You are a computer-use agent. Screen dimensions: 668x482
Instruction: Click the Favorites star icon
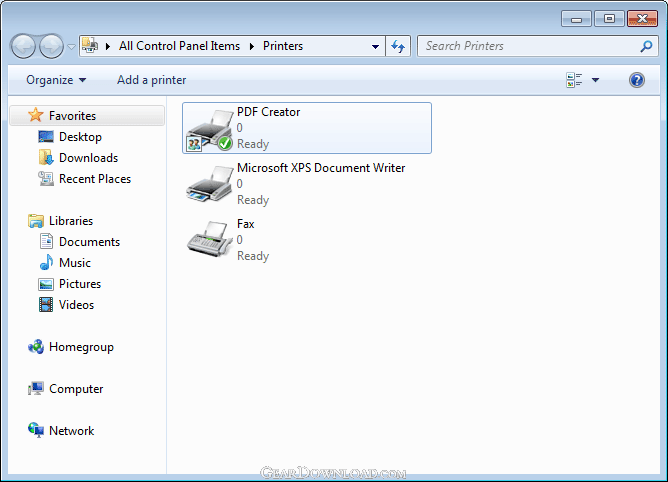pos(36,115)
